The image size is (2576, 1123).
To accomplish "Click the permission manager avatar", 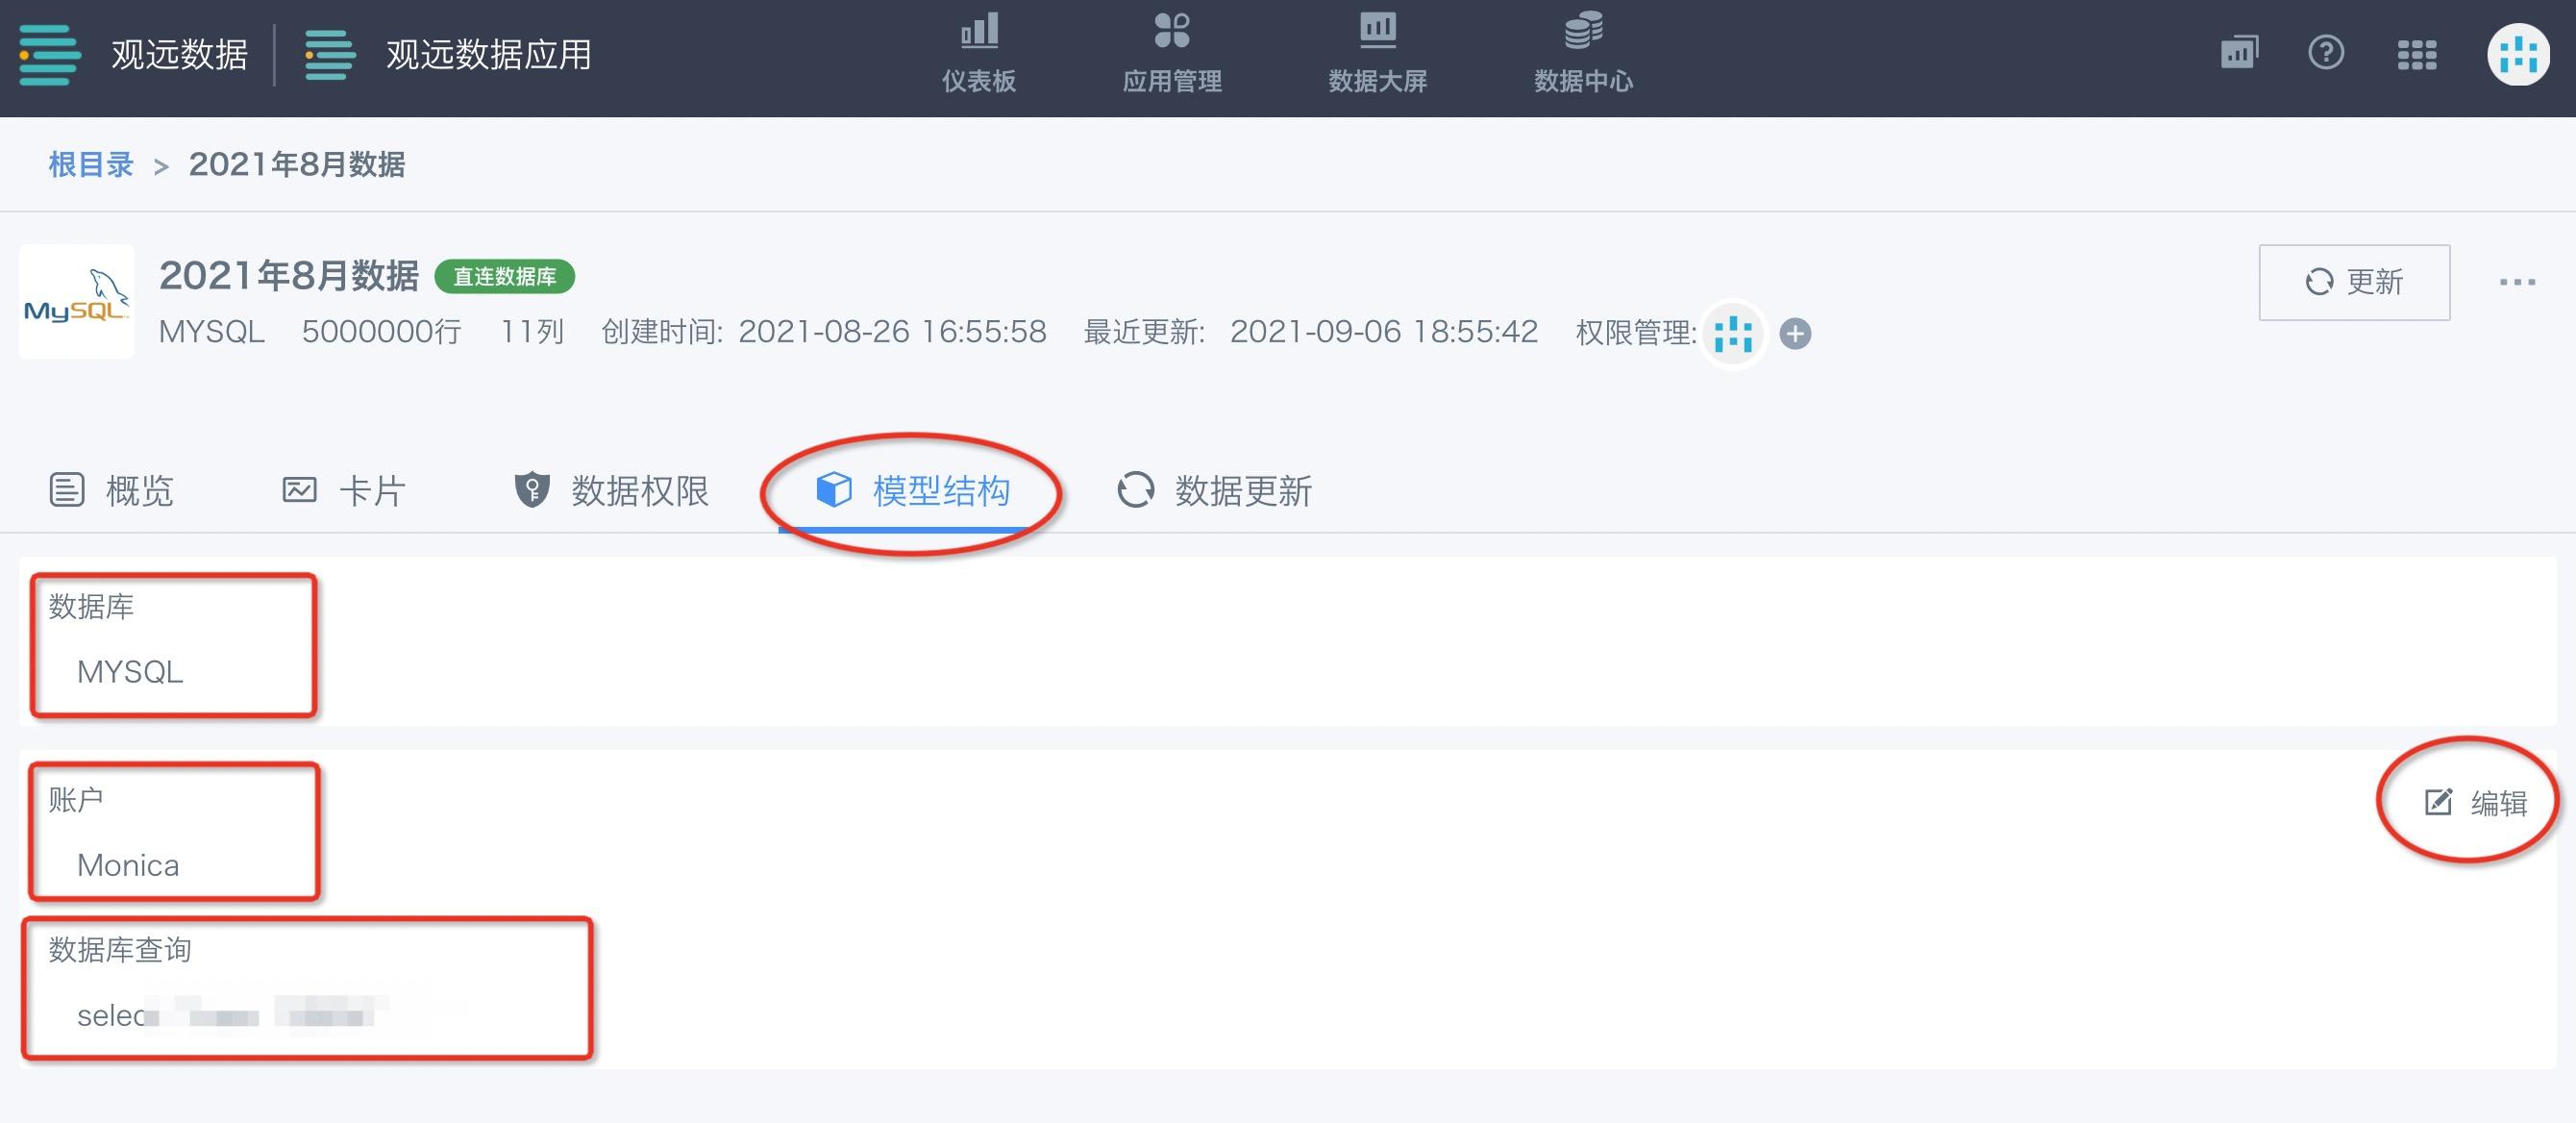I will coord(1733,333).
